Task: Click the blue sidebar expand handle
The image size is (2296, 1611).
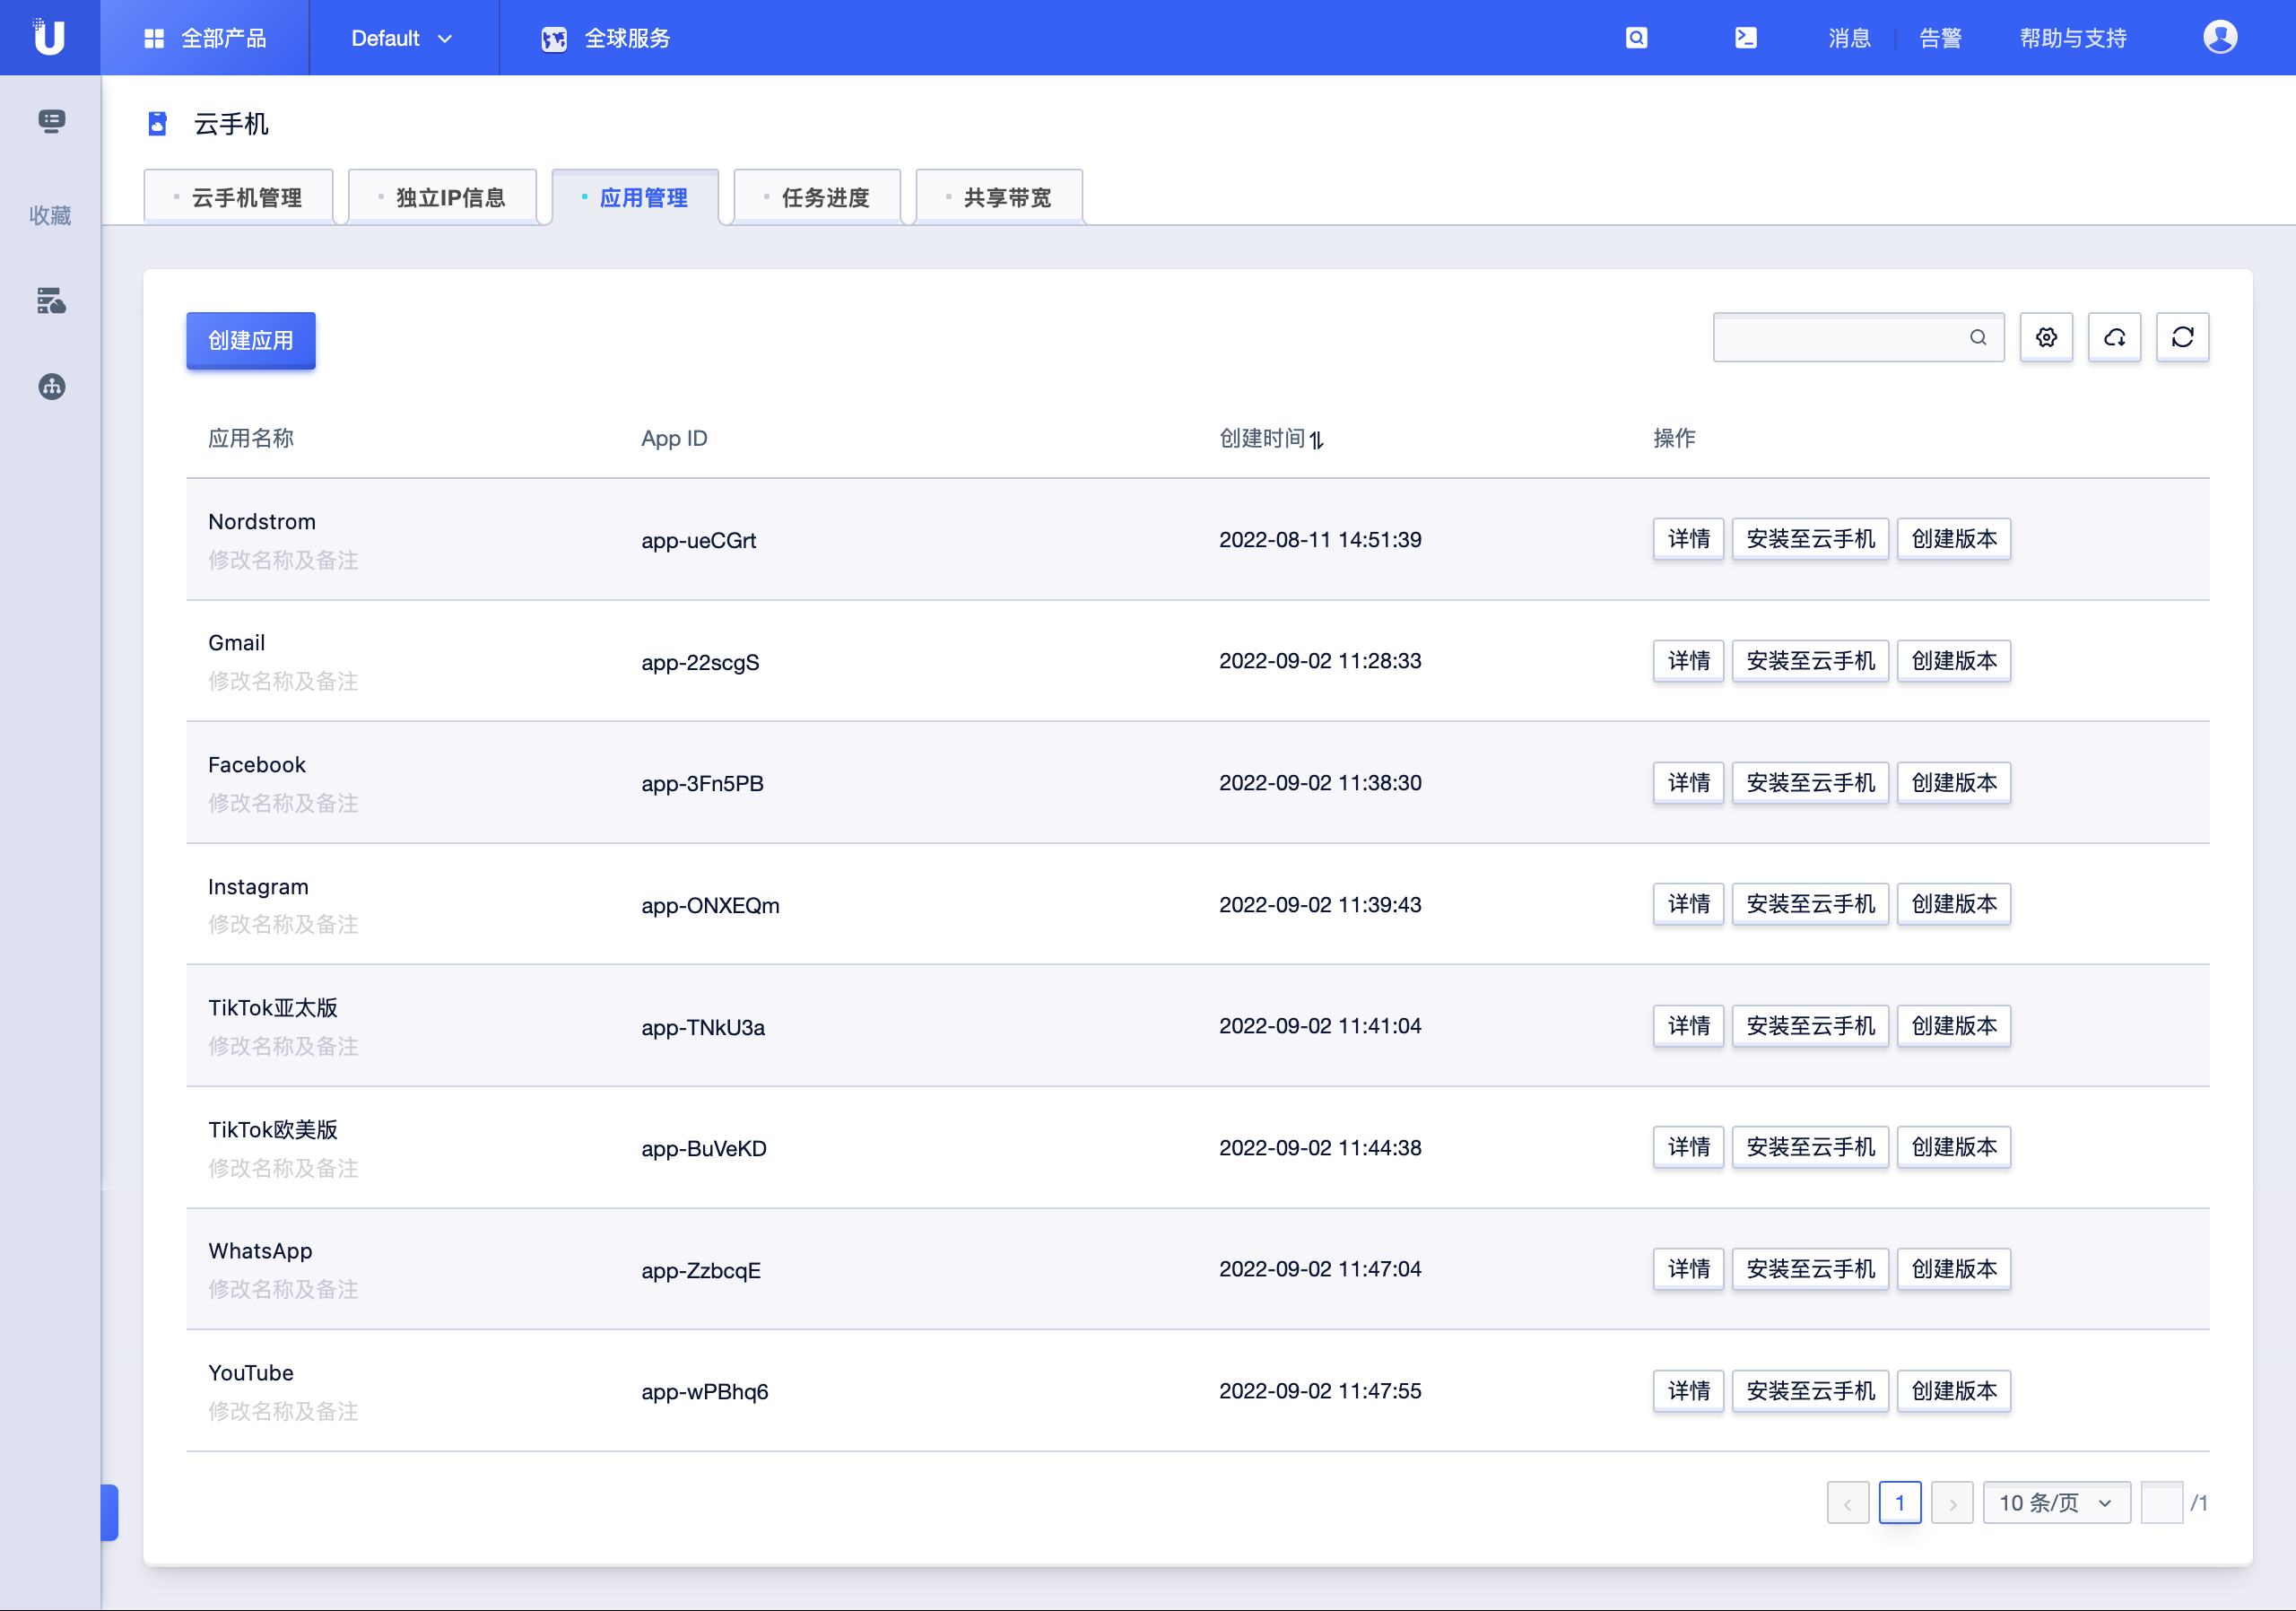Action: coord(110,1513)
